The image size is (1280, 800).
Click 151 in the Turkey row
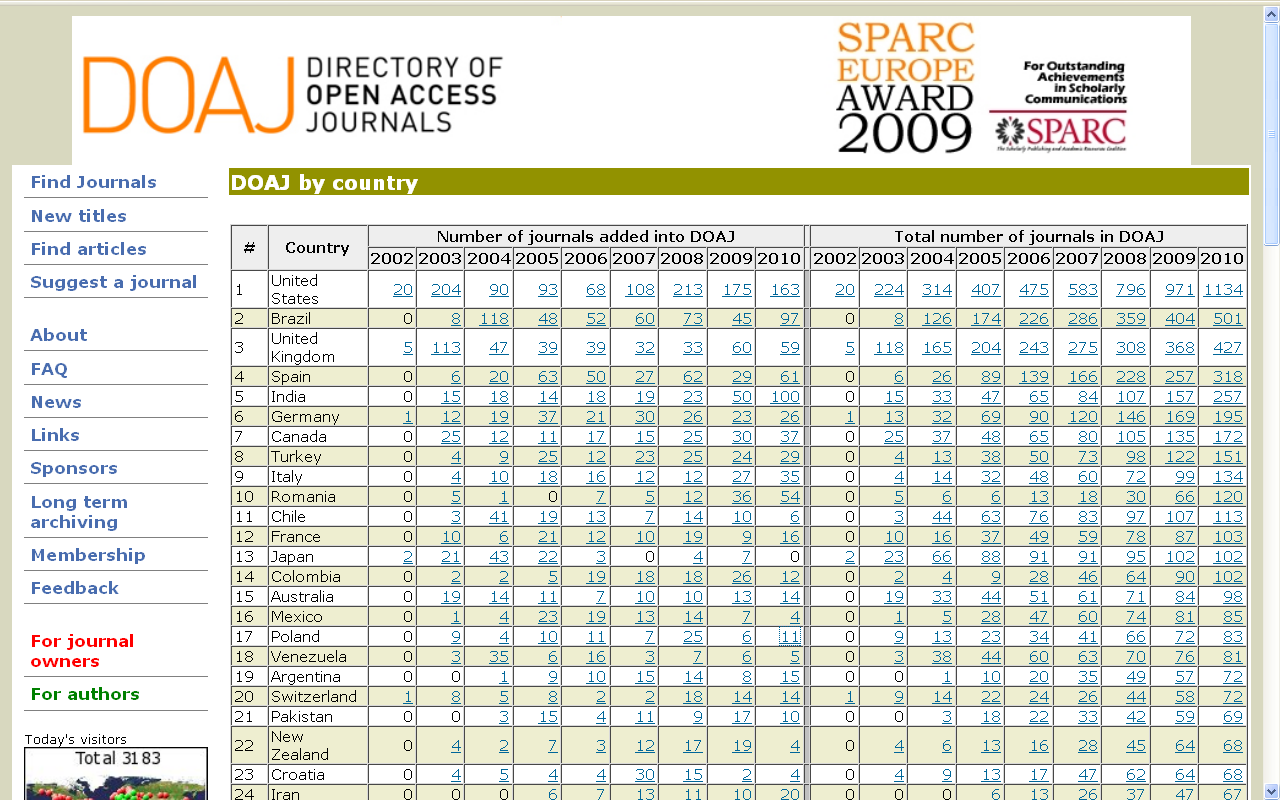[1228, 457]
